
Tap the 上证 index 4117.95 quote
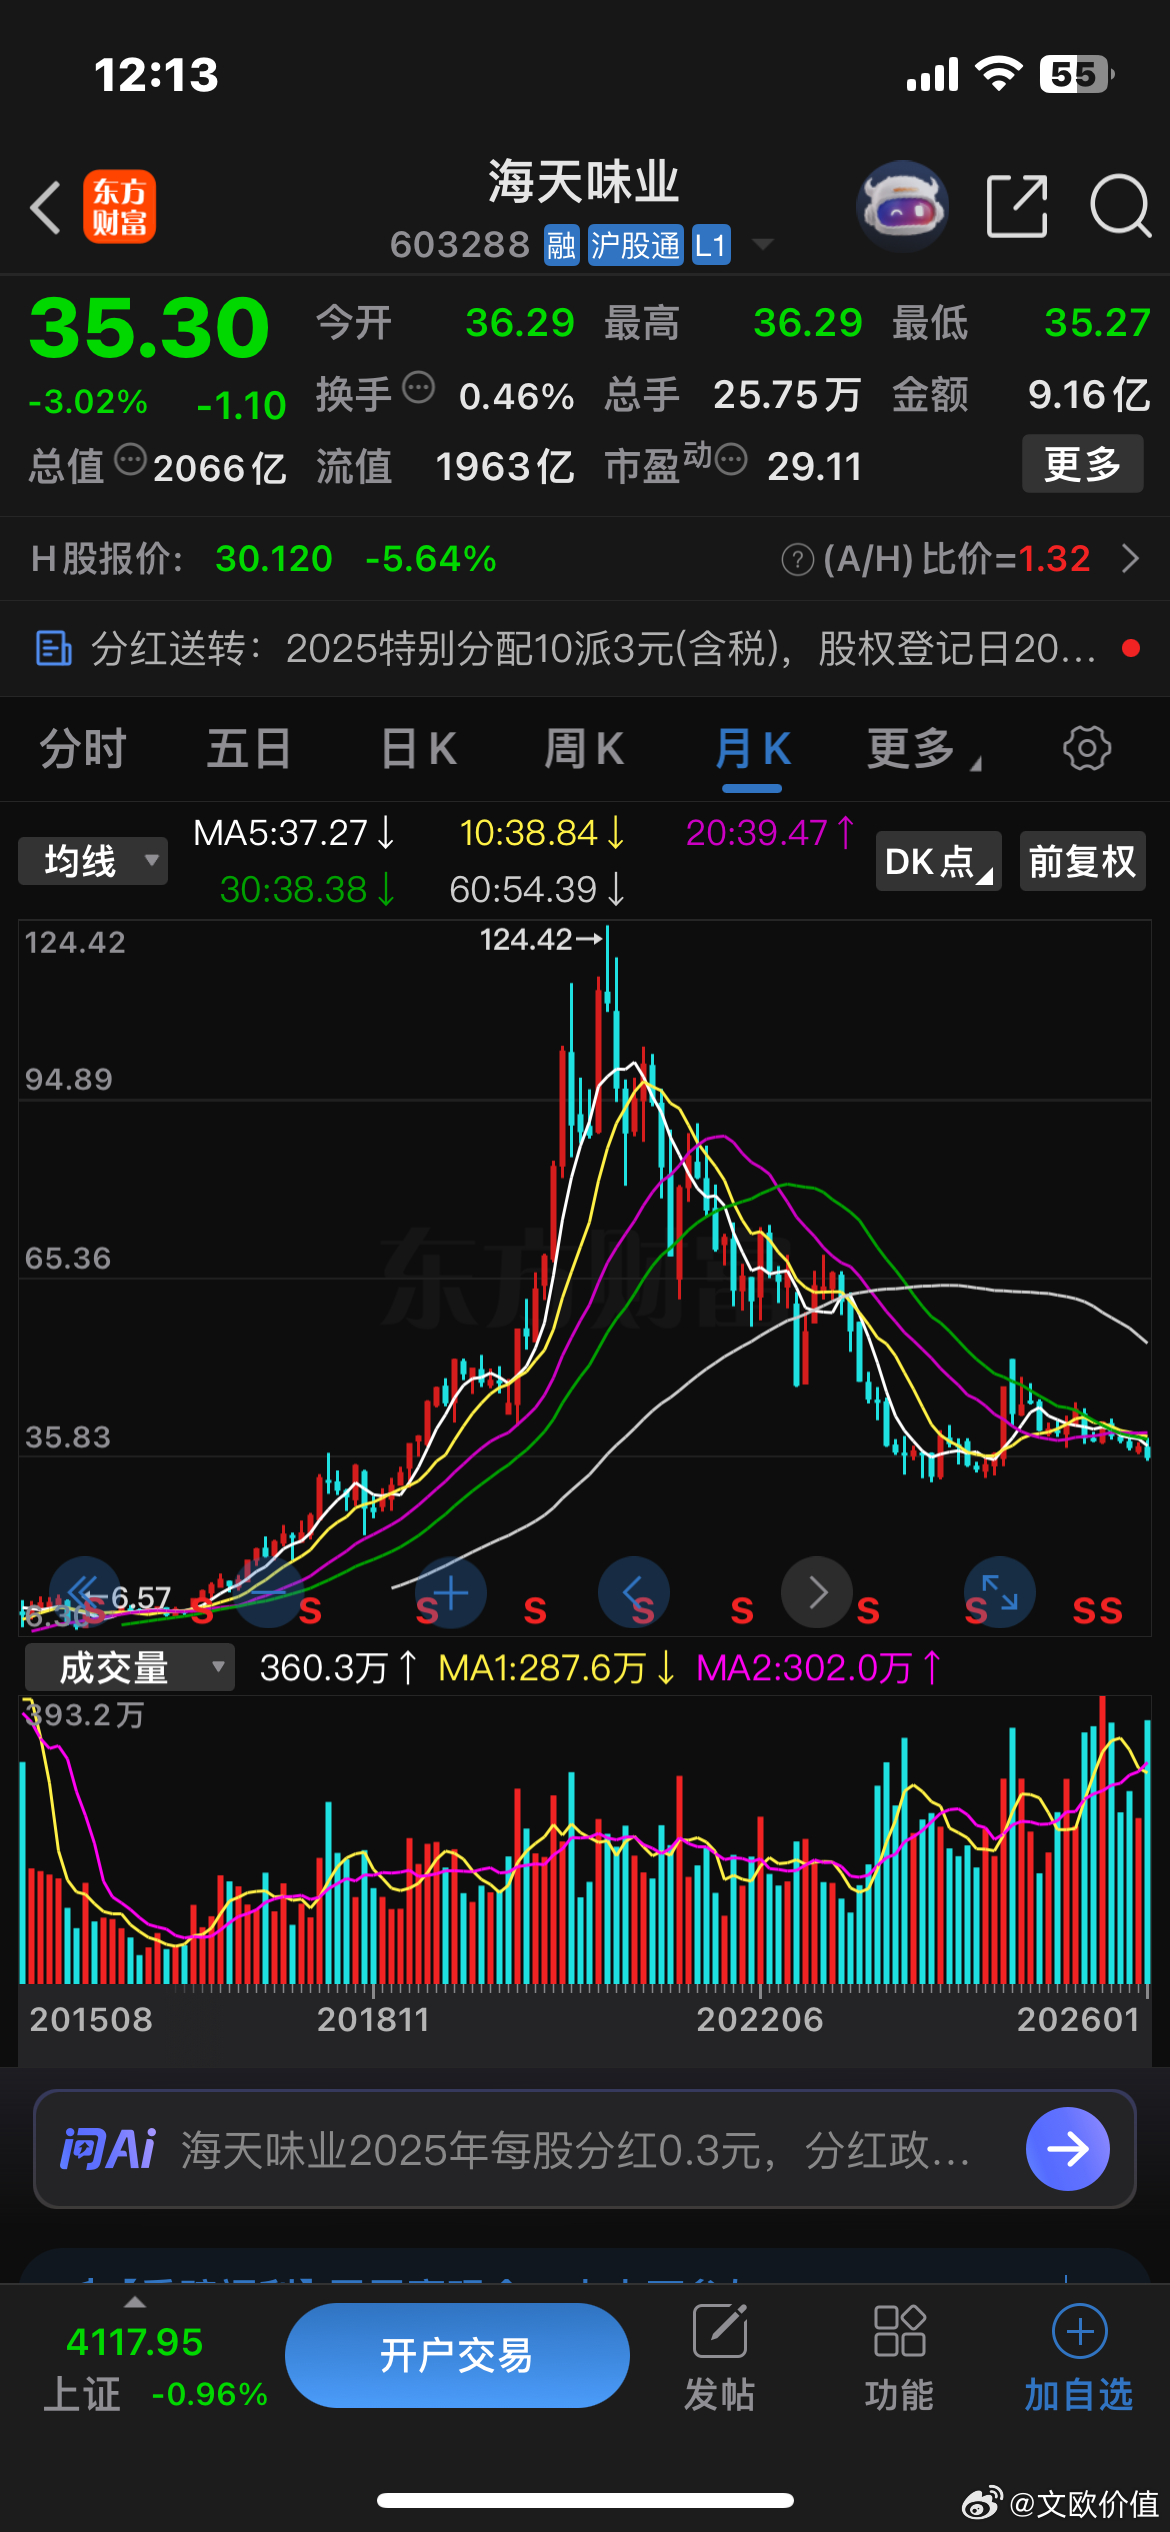click(155, 2368)
